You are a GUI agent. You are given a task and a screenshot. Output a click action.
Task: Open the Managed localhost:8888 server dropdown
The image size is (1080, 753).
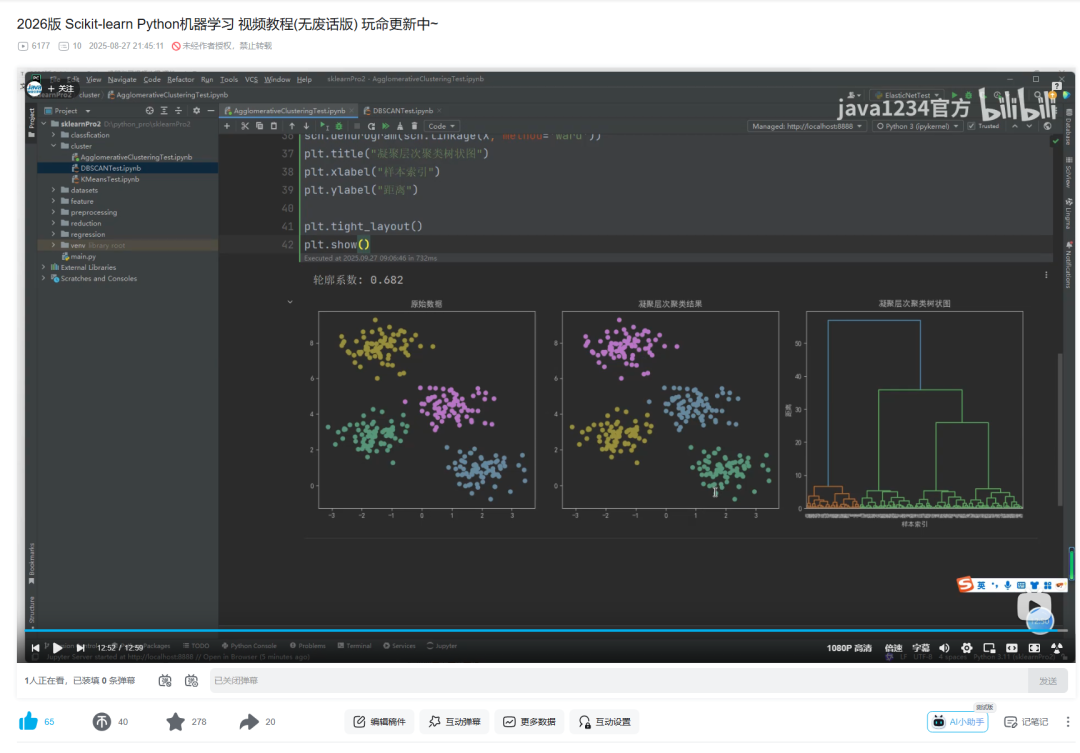coord(807,126)
